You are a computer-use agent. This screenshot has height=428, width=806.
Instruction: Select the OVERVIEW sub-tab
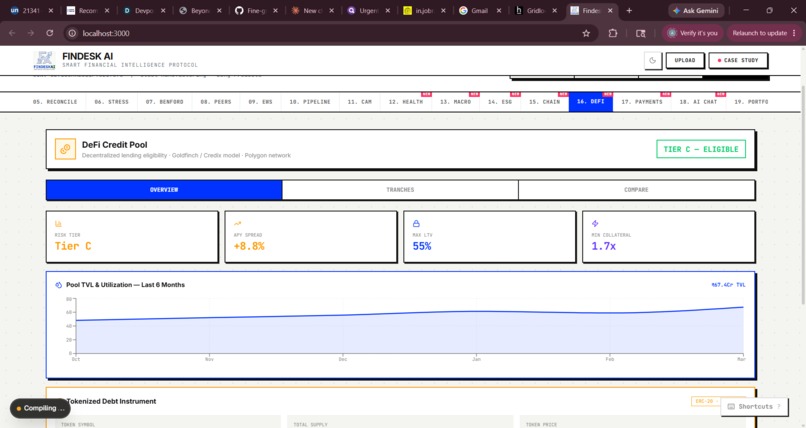point(164,190)
